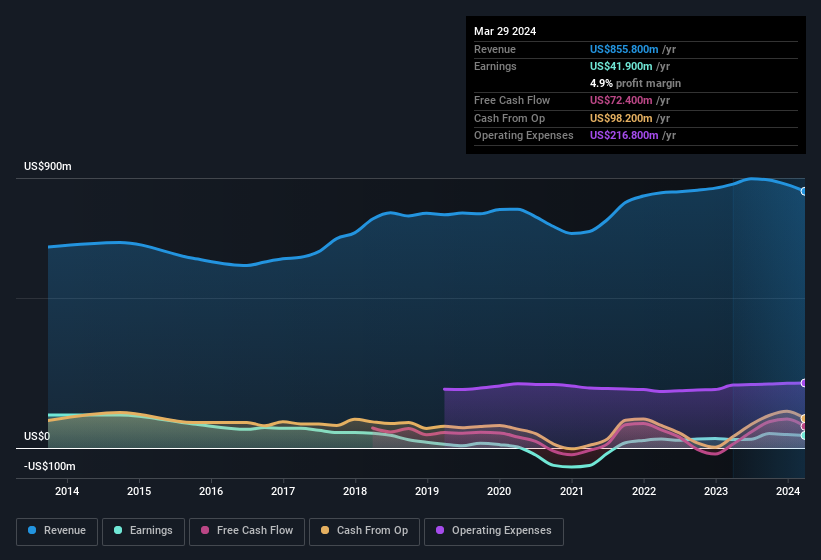This screenshot has width=821, height=560.
Task: Click the 2018 x-axis label
Action: point(355,491)
